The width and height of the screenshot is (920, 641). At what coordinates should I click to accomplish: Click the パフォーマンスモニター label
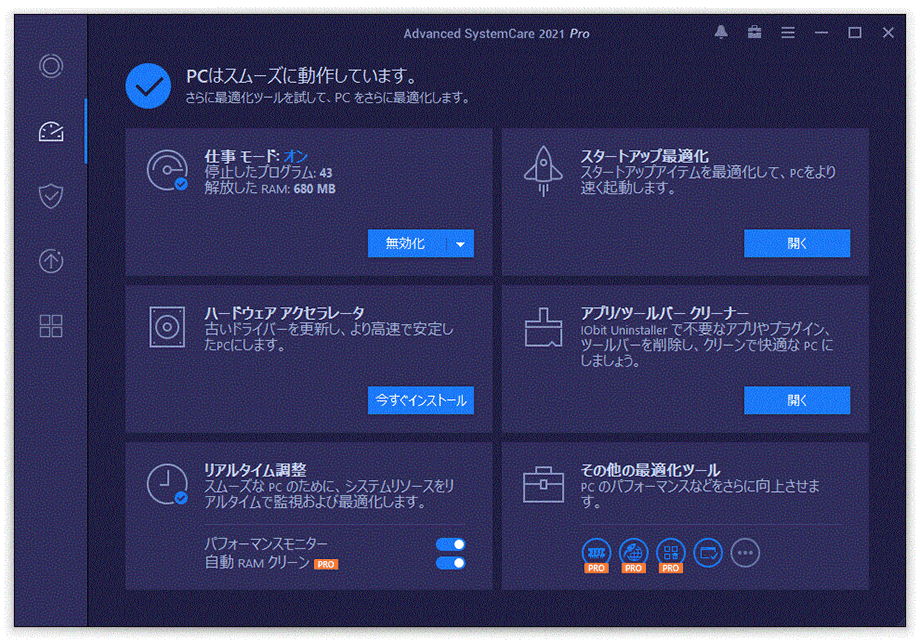(x=266, y=544)
